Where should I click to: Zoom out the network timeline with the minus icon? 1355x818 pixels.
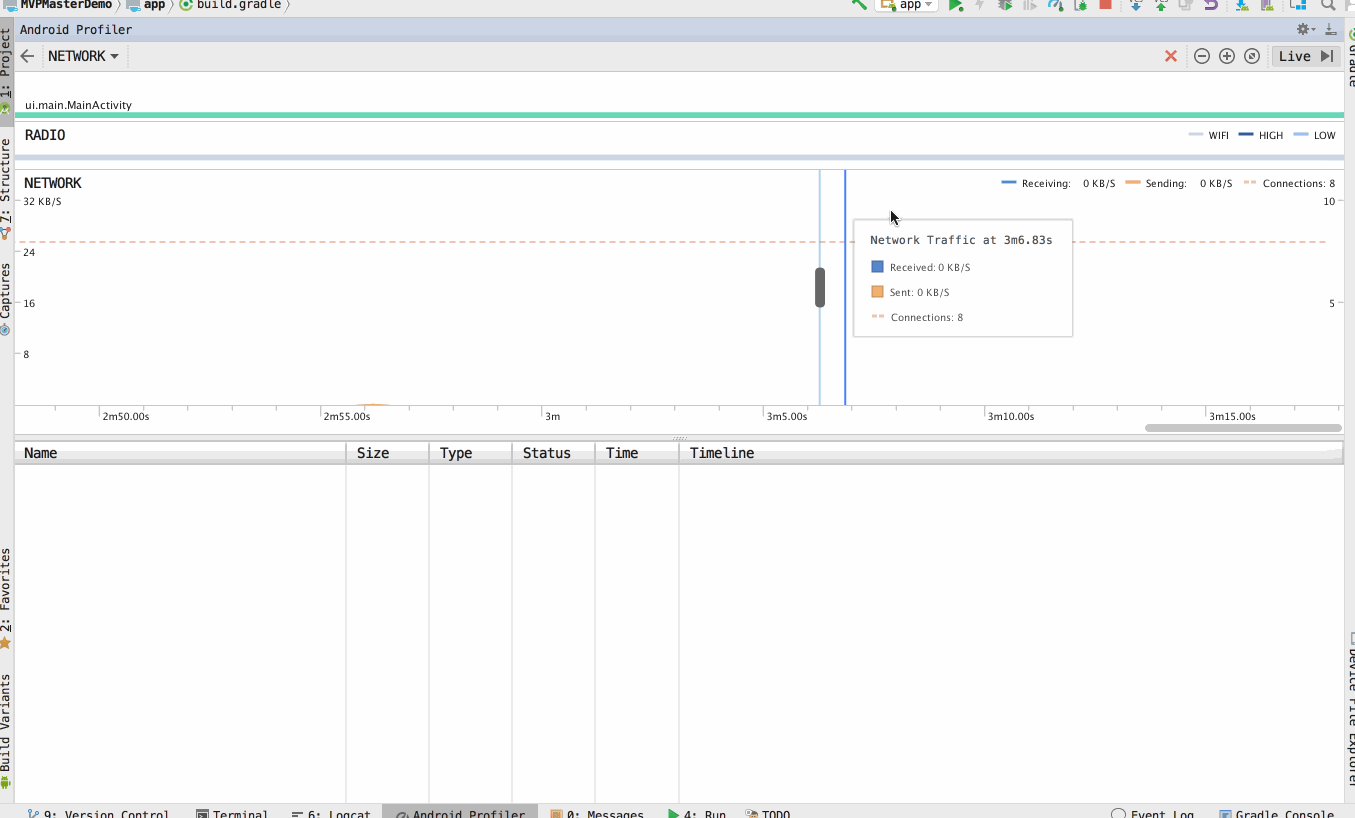point(1202,56)
